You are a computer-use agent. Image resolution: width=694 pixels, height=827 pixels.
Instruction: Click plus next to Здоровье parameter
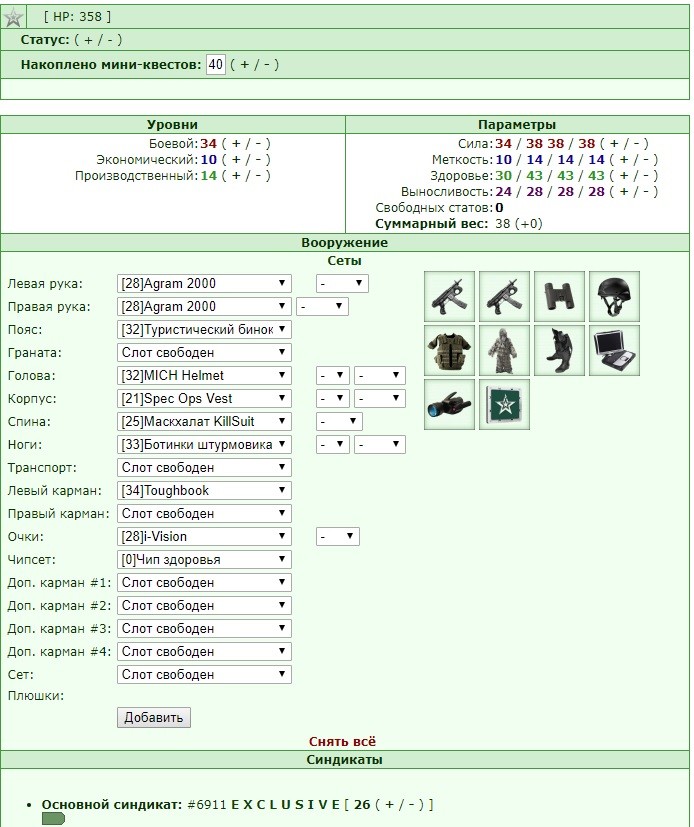(x=624, y=176)
